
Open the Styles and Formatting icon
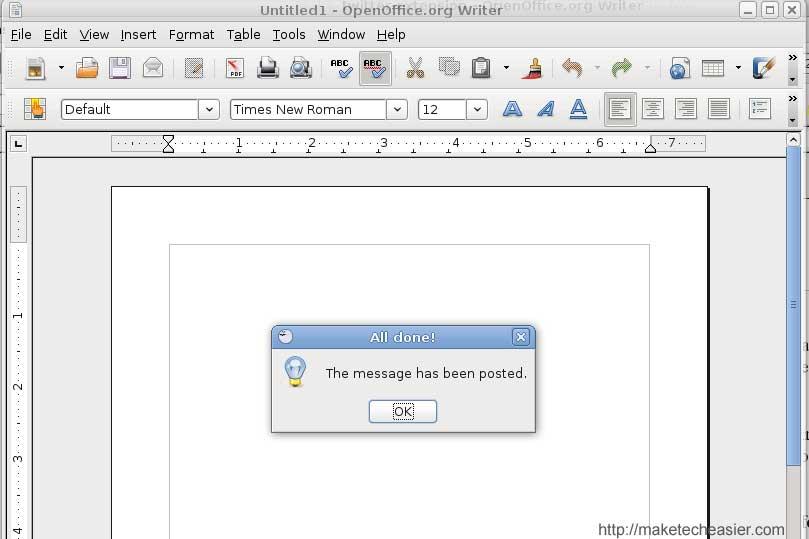click(x=35, y=109)
